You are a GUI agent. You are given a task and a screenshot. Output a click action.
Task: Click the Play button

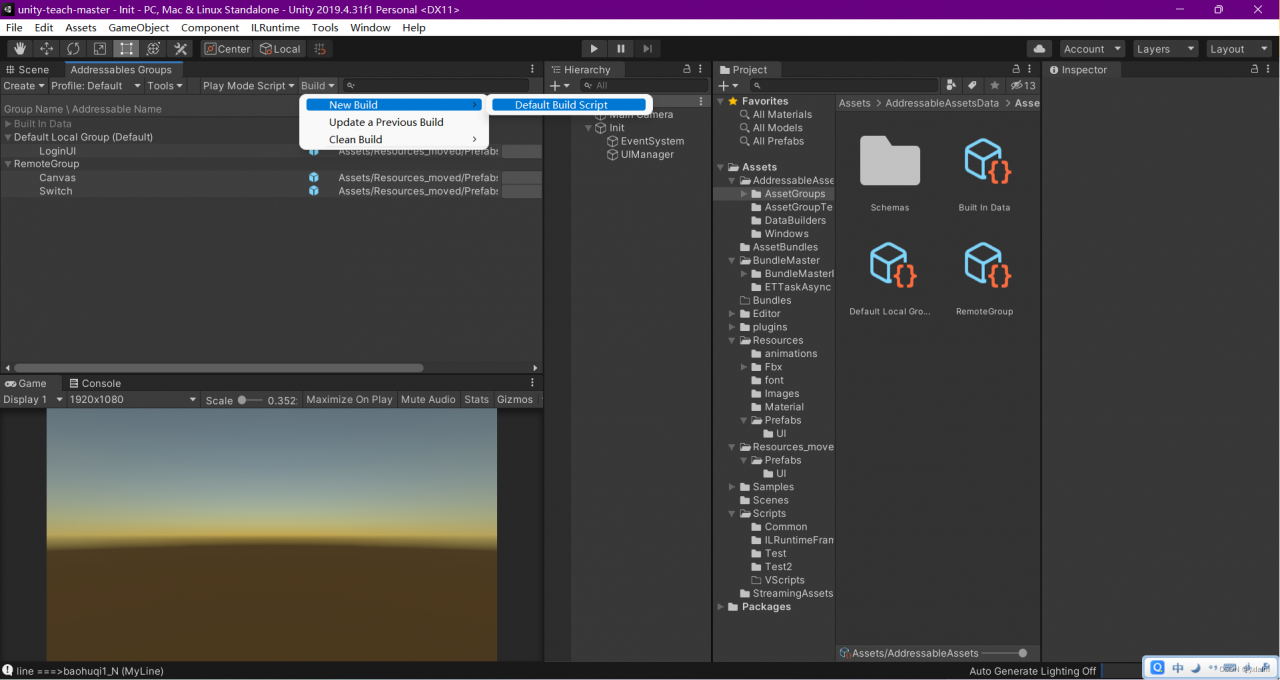click(x=594, y=49)
